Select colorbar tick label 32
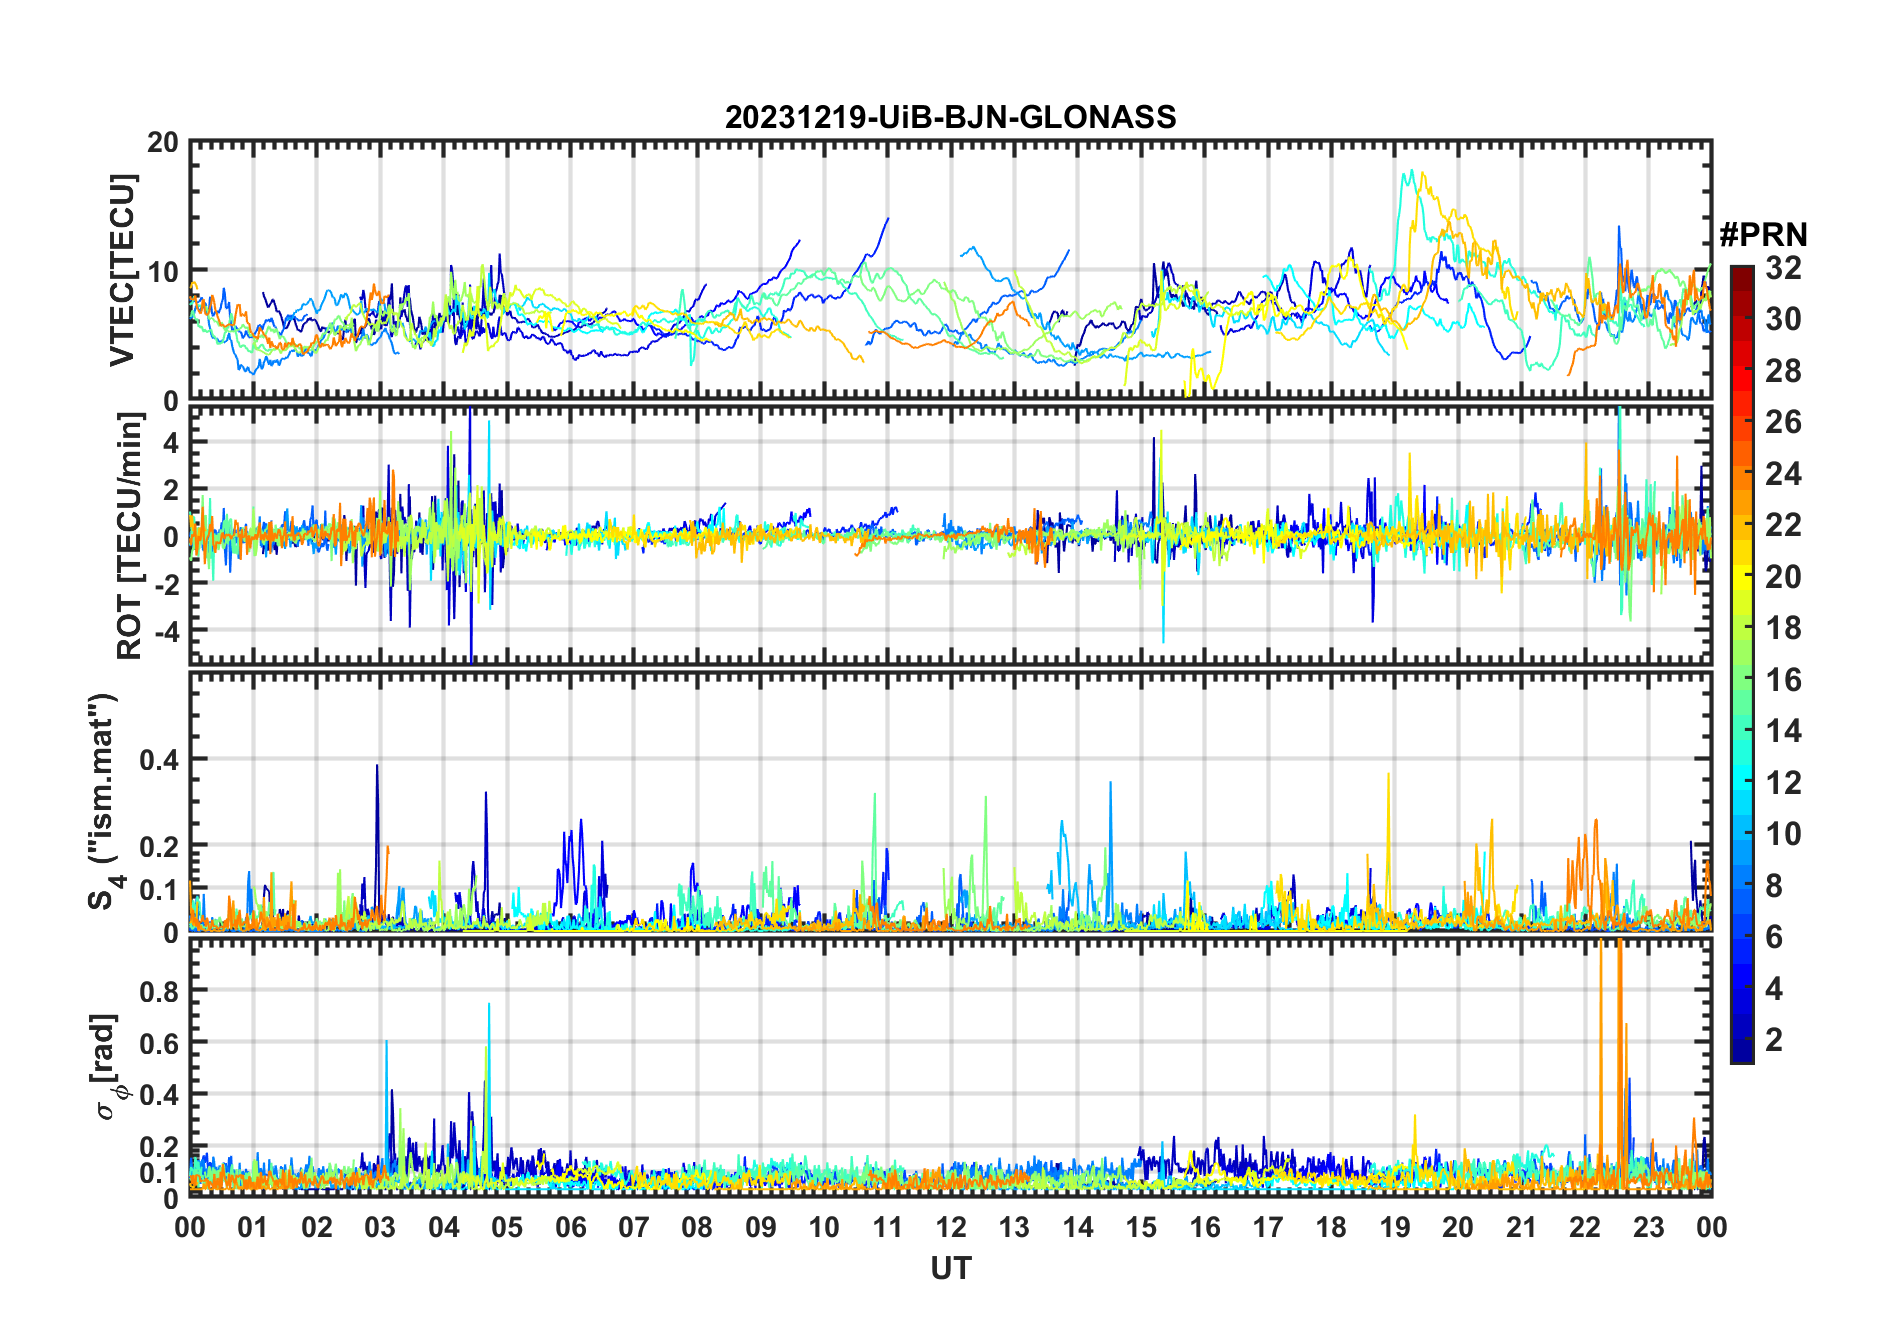1902x1330 pixels. coord(1783,267)
